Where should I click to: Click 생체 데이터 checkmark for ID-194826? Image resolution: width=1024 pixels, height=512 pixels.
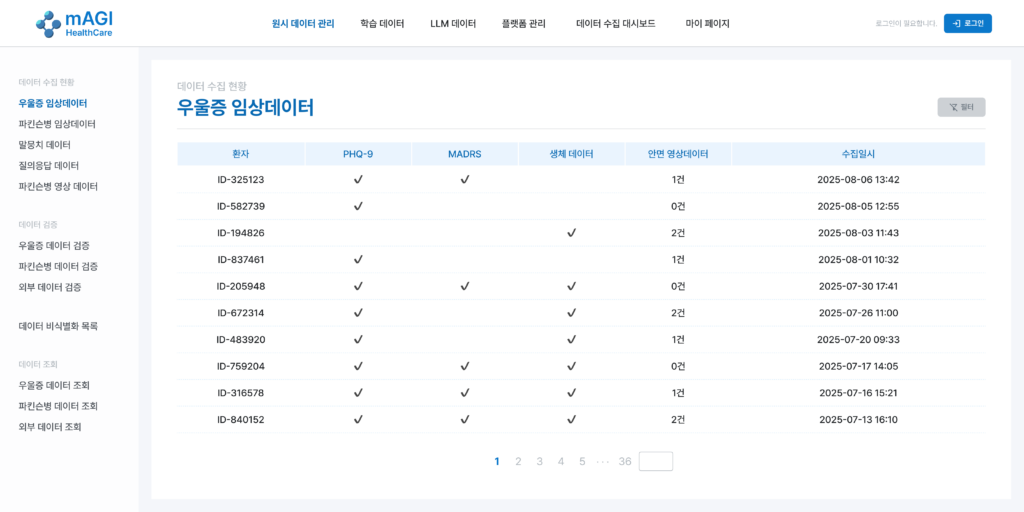571,233
